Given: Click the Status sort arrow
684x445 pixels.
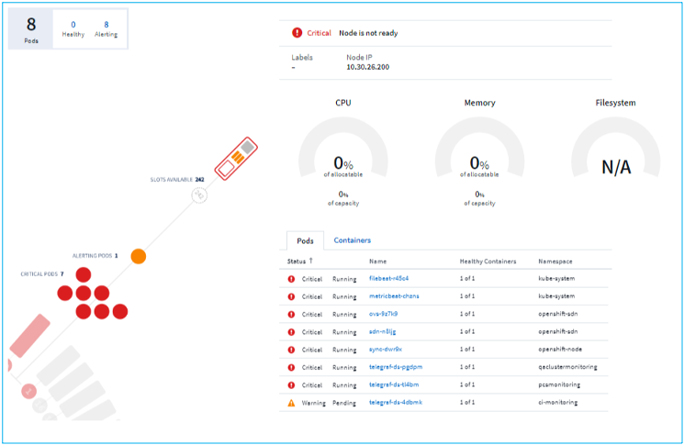Looking at the screenshot, I should [x=311, y=260].
